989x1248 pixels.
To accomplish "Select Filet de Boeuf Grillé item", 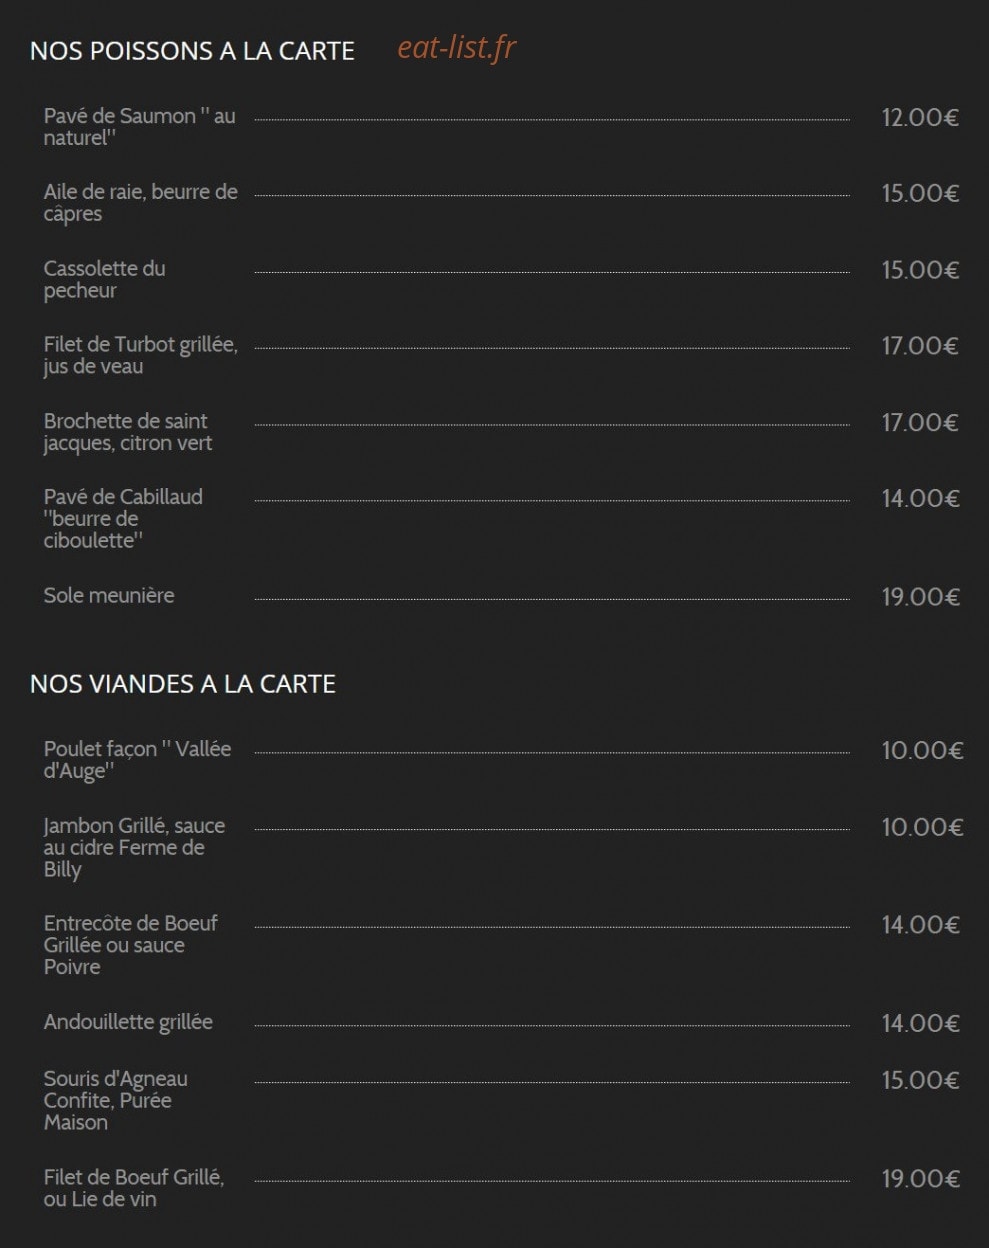I will pos(134,1188).
